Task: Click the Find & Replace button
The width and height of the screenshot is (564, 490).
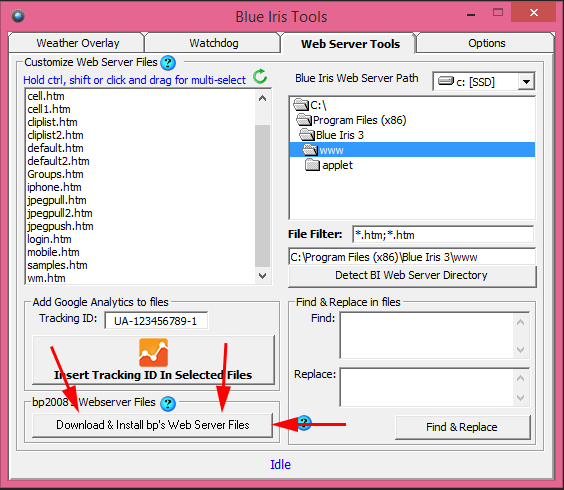Action: tap(462, 427)
